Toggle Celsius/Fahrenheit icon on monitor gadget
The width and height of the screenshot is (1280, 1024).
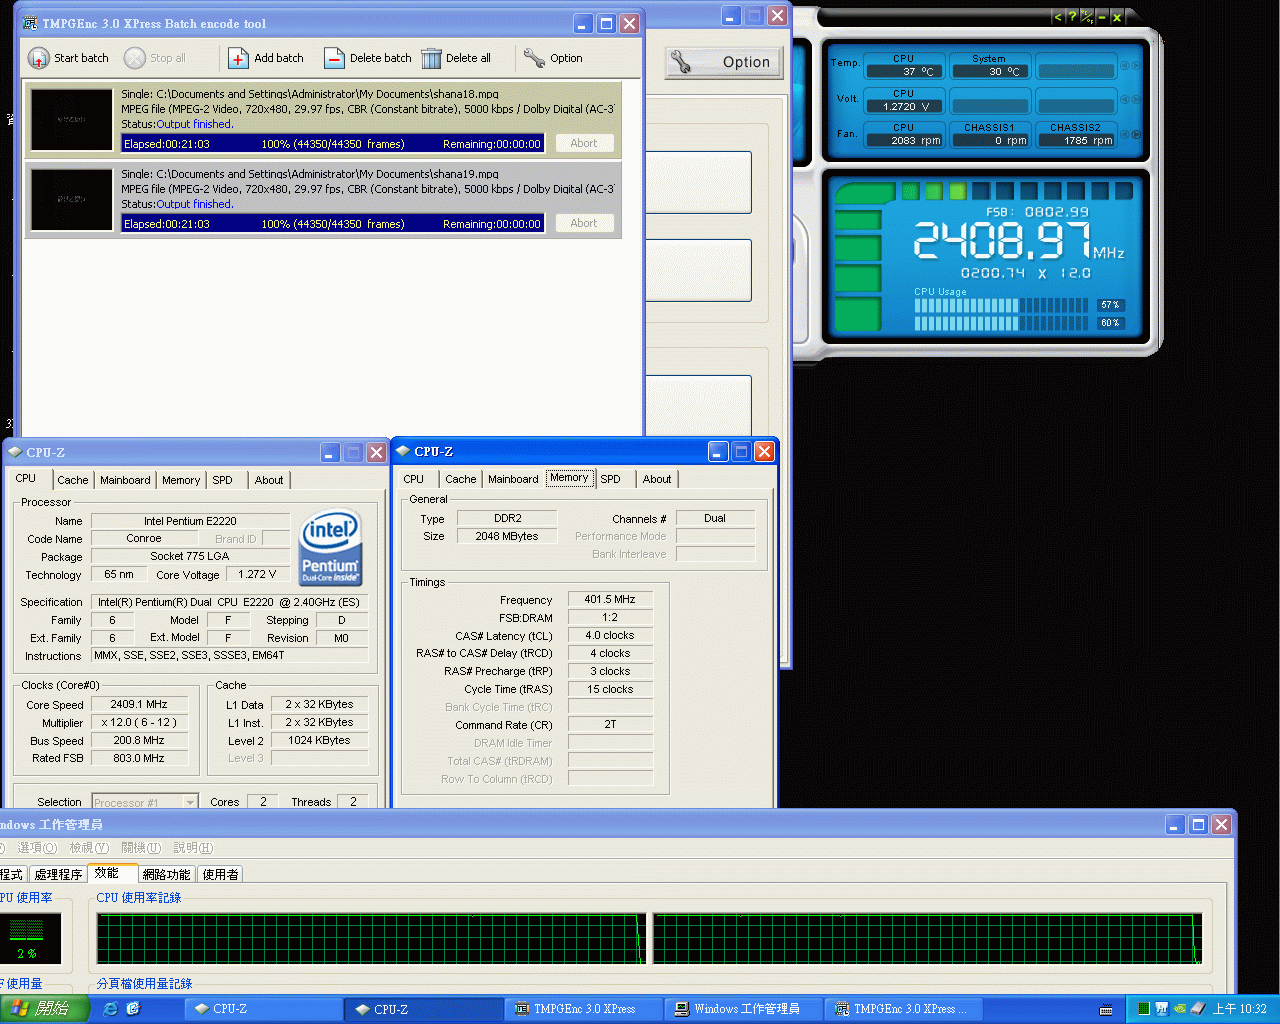(x=1087, y=17)
